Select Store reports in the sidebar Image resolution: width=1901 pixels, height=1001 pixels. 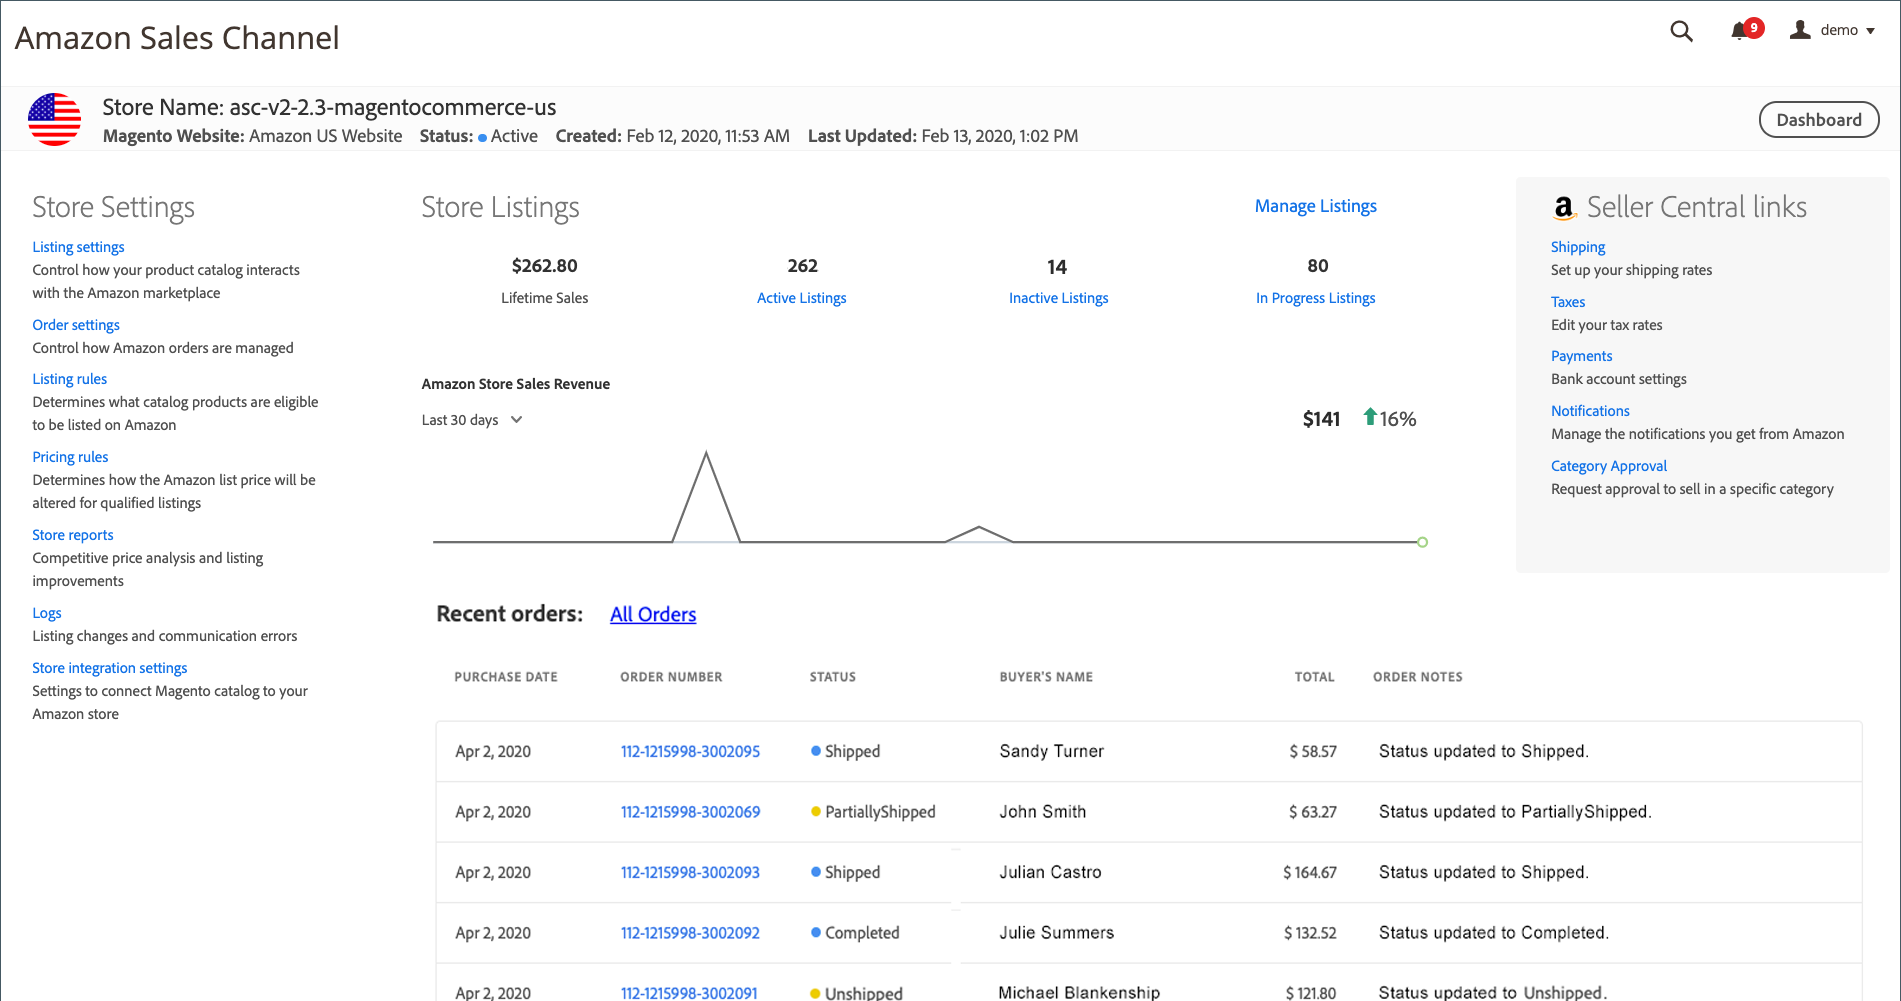click(72, 534)
